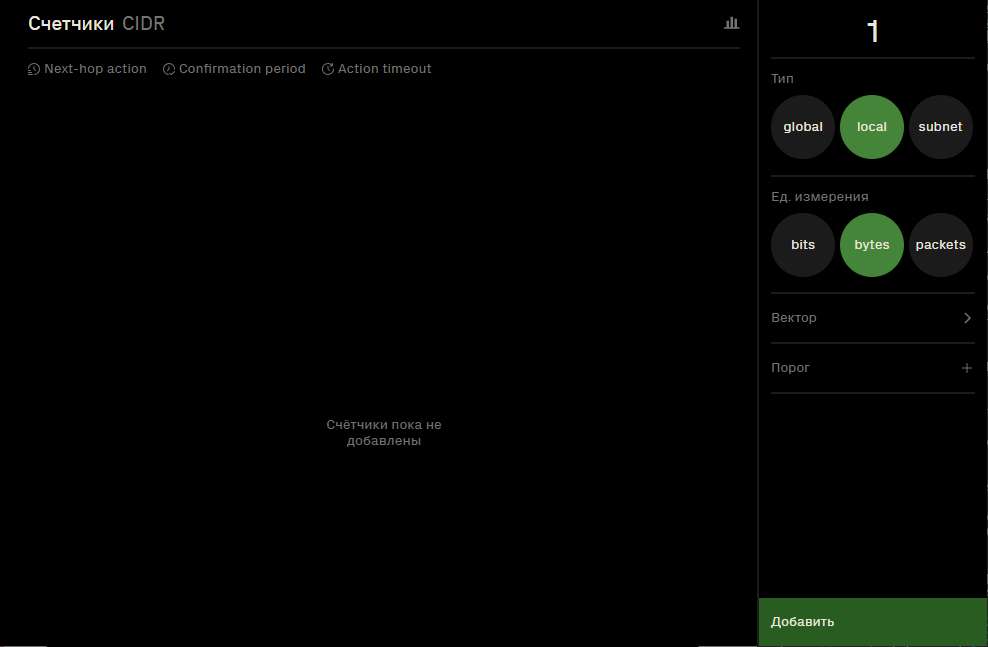Open Action timeout setting
Image resolution: width=988 pixels, height=647 pixels.
pos(376,69)
